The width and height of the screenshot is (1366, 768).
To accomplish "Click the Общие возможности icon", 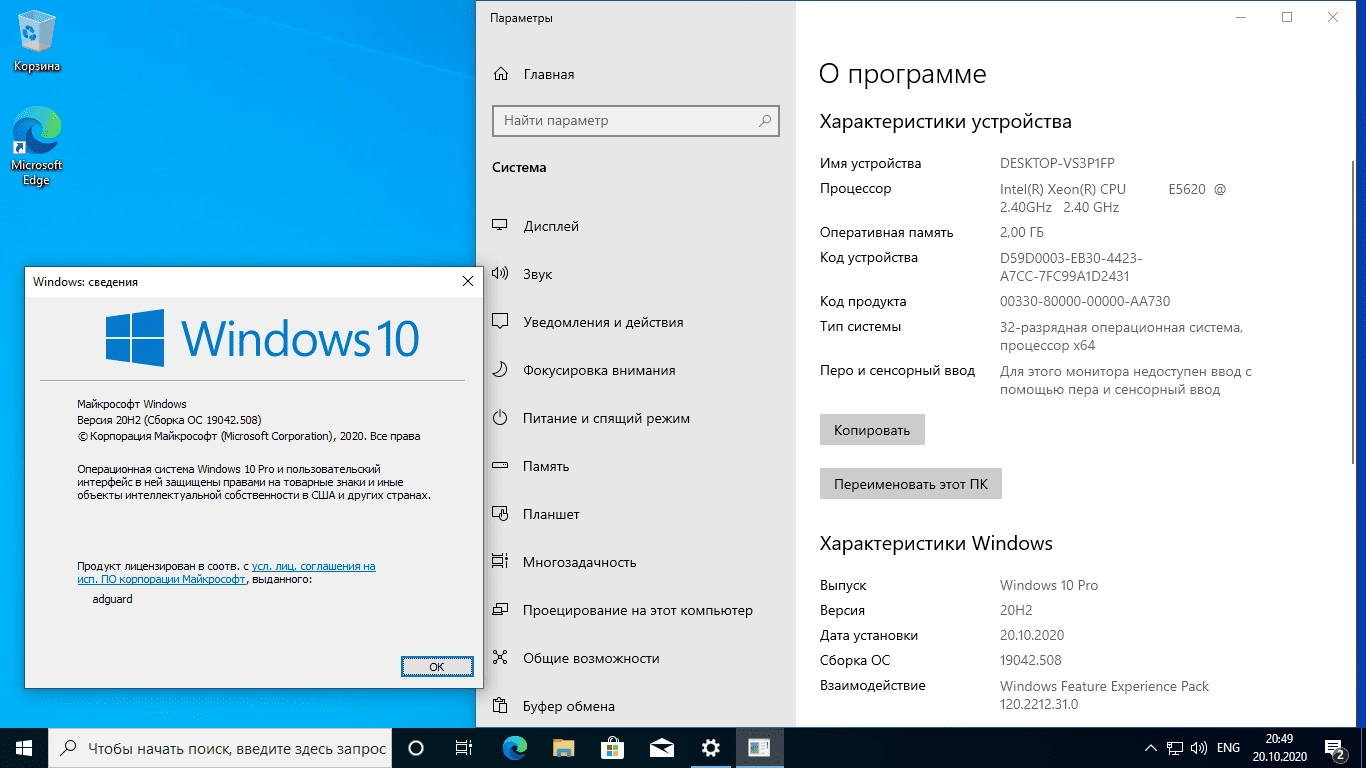I will [x=501, y=658].
